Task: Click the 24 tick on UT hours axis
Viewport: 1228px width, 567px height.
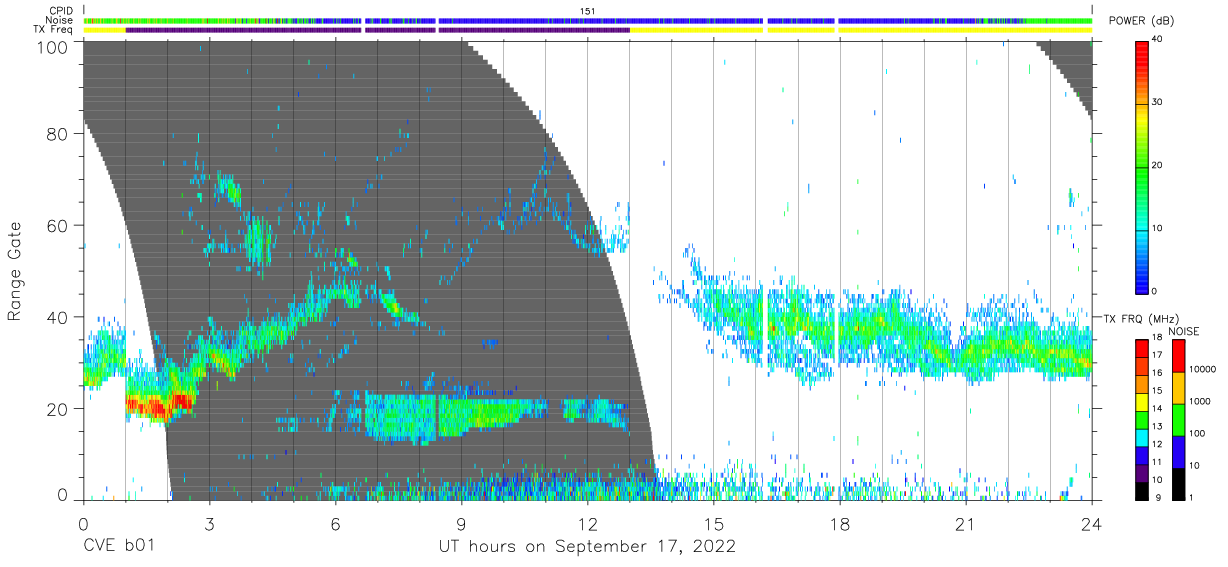Action: (1091, 523)
